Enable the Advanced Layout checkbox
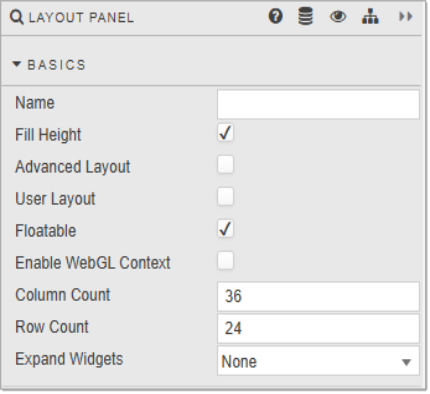The width and height of the screenshot is (430, 394). 225,165
